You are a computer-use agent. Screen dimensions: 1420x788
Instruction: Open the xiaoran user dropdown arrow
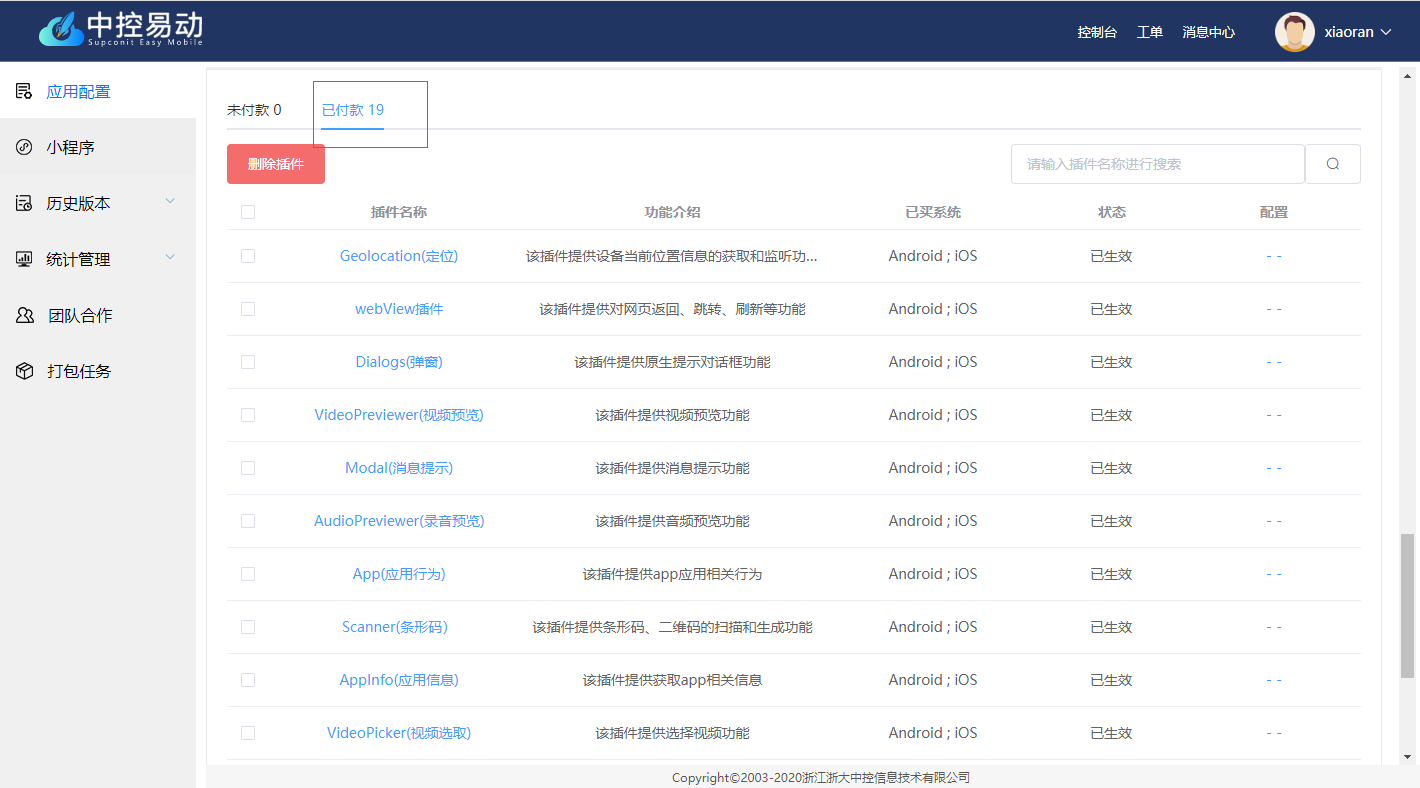[x=1386, y=32]
